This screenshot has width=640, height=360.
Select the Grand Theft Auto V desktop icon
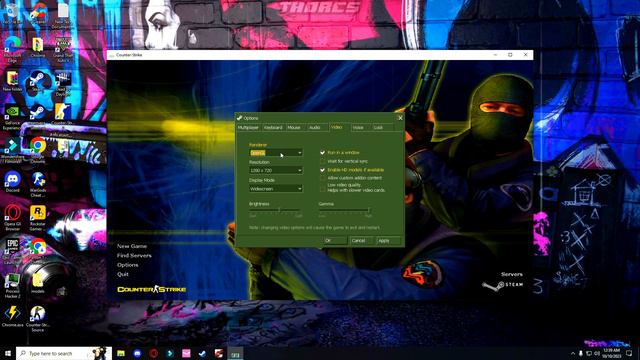coord(62,49)
